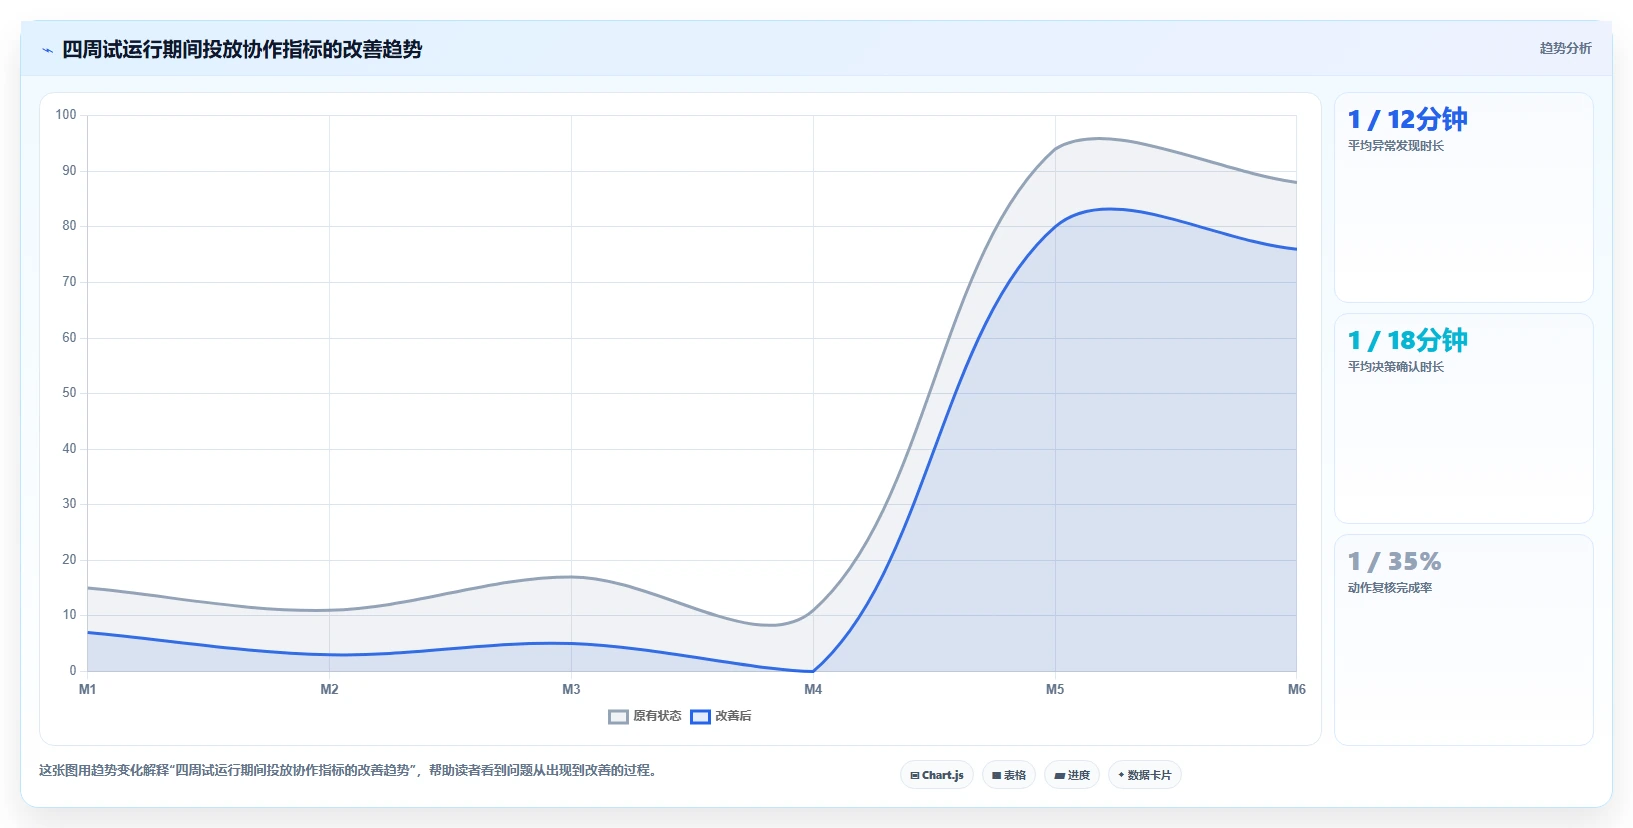Click the M5 axis label
This screenshot has width=1633, height=828.
[x=1055, y=689]
